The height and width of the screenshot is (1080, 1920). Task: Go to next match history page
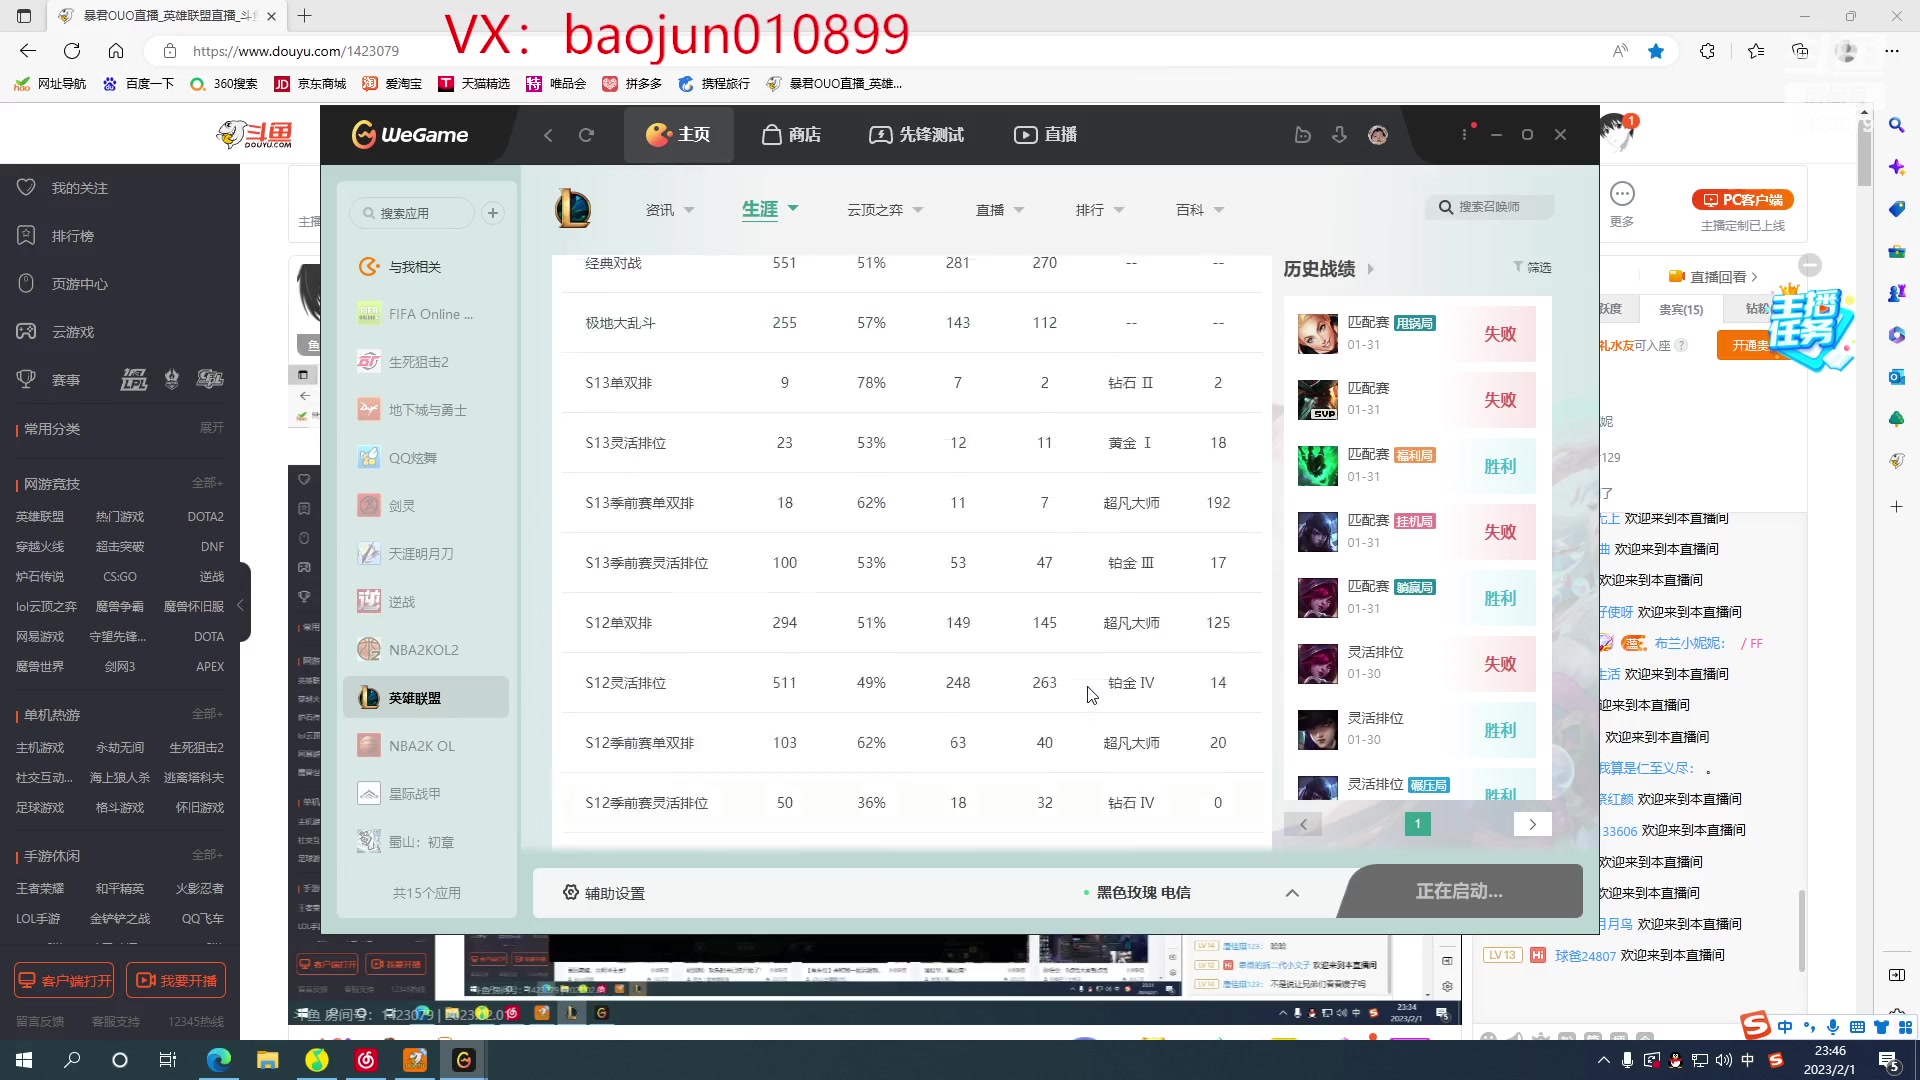(x=1532, y=824)
